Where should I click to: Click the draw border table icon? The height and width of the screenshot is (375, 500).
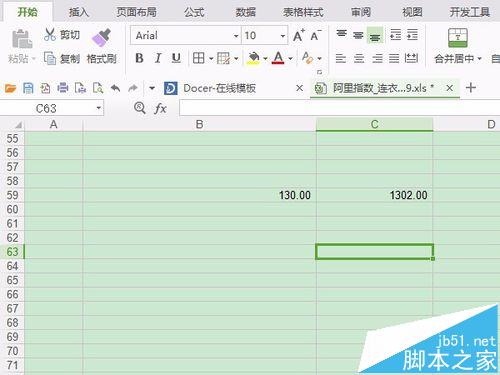point(223,58)
